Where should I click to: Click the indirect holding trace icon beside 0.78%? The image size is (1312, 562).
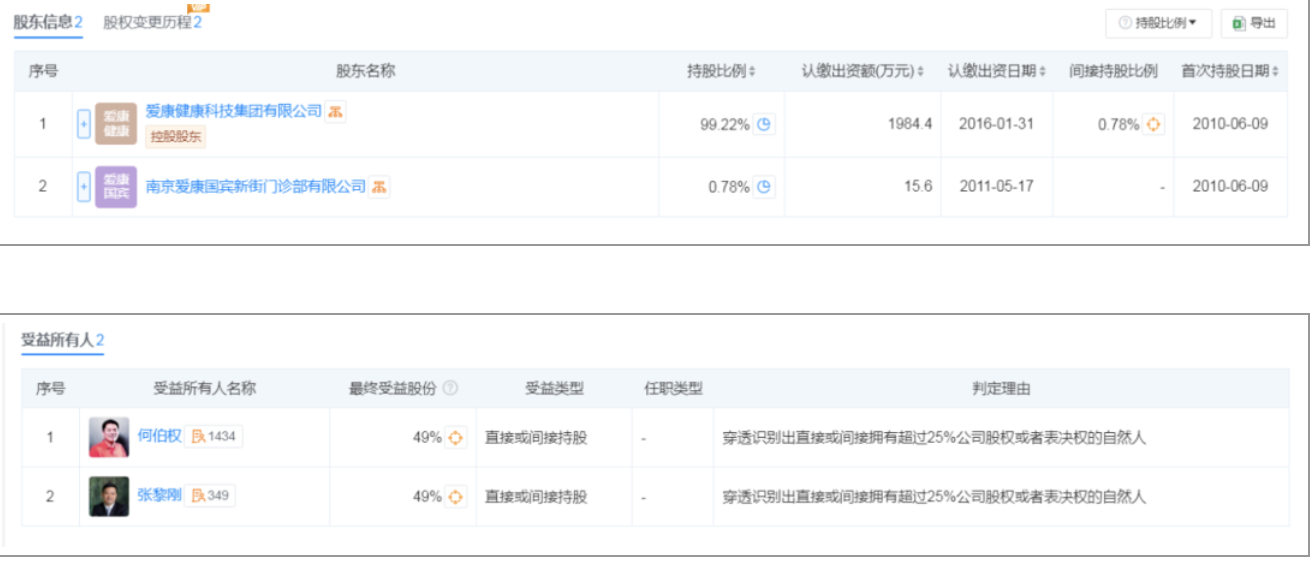(1154, 125)
